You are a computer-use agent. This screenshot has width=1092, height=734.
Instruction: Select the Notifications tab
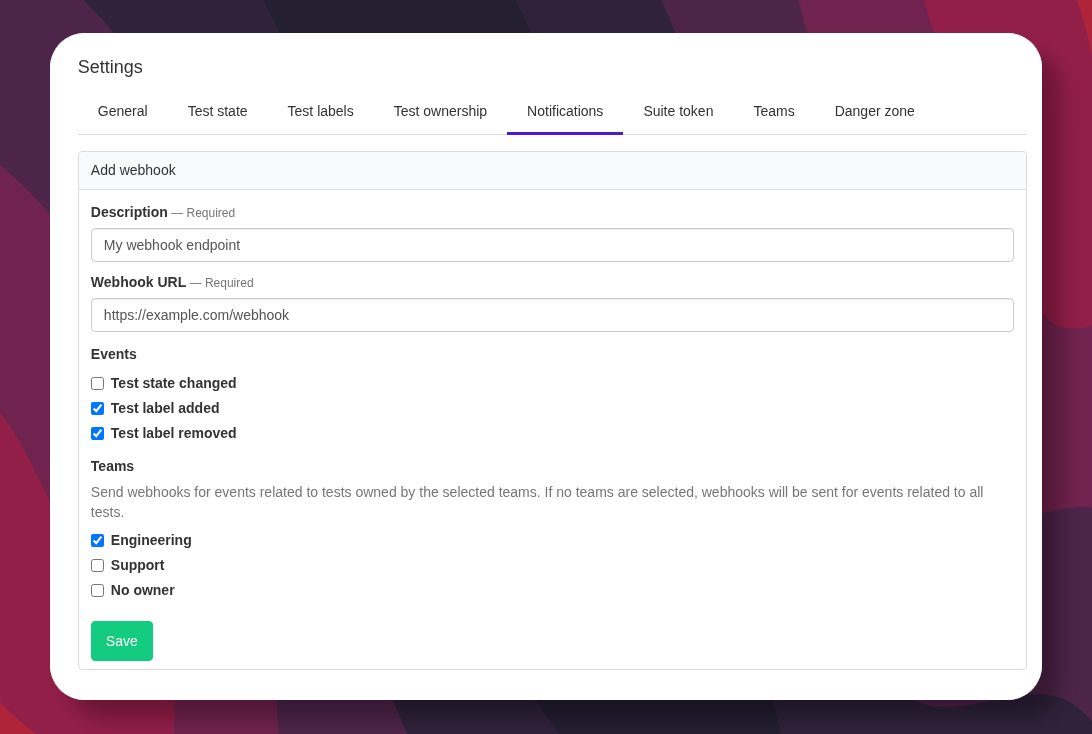point(564,111)
